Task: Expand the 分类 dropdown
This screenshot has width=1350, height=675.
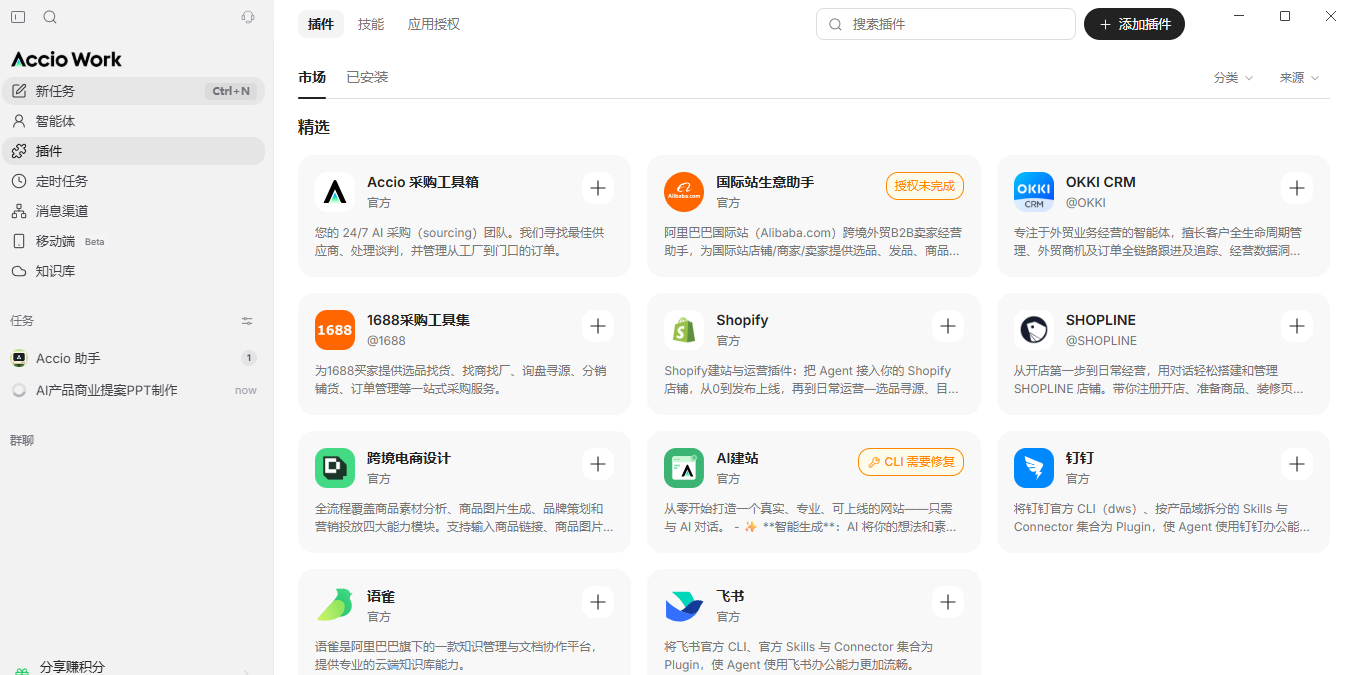Action: (1233, 77)
